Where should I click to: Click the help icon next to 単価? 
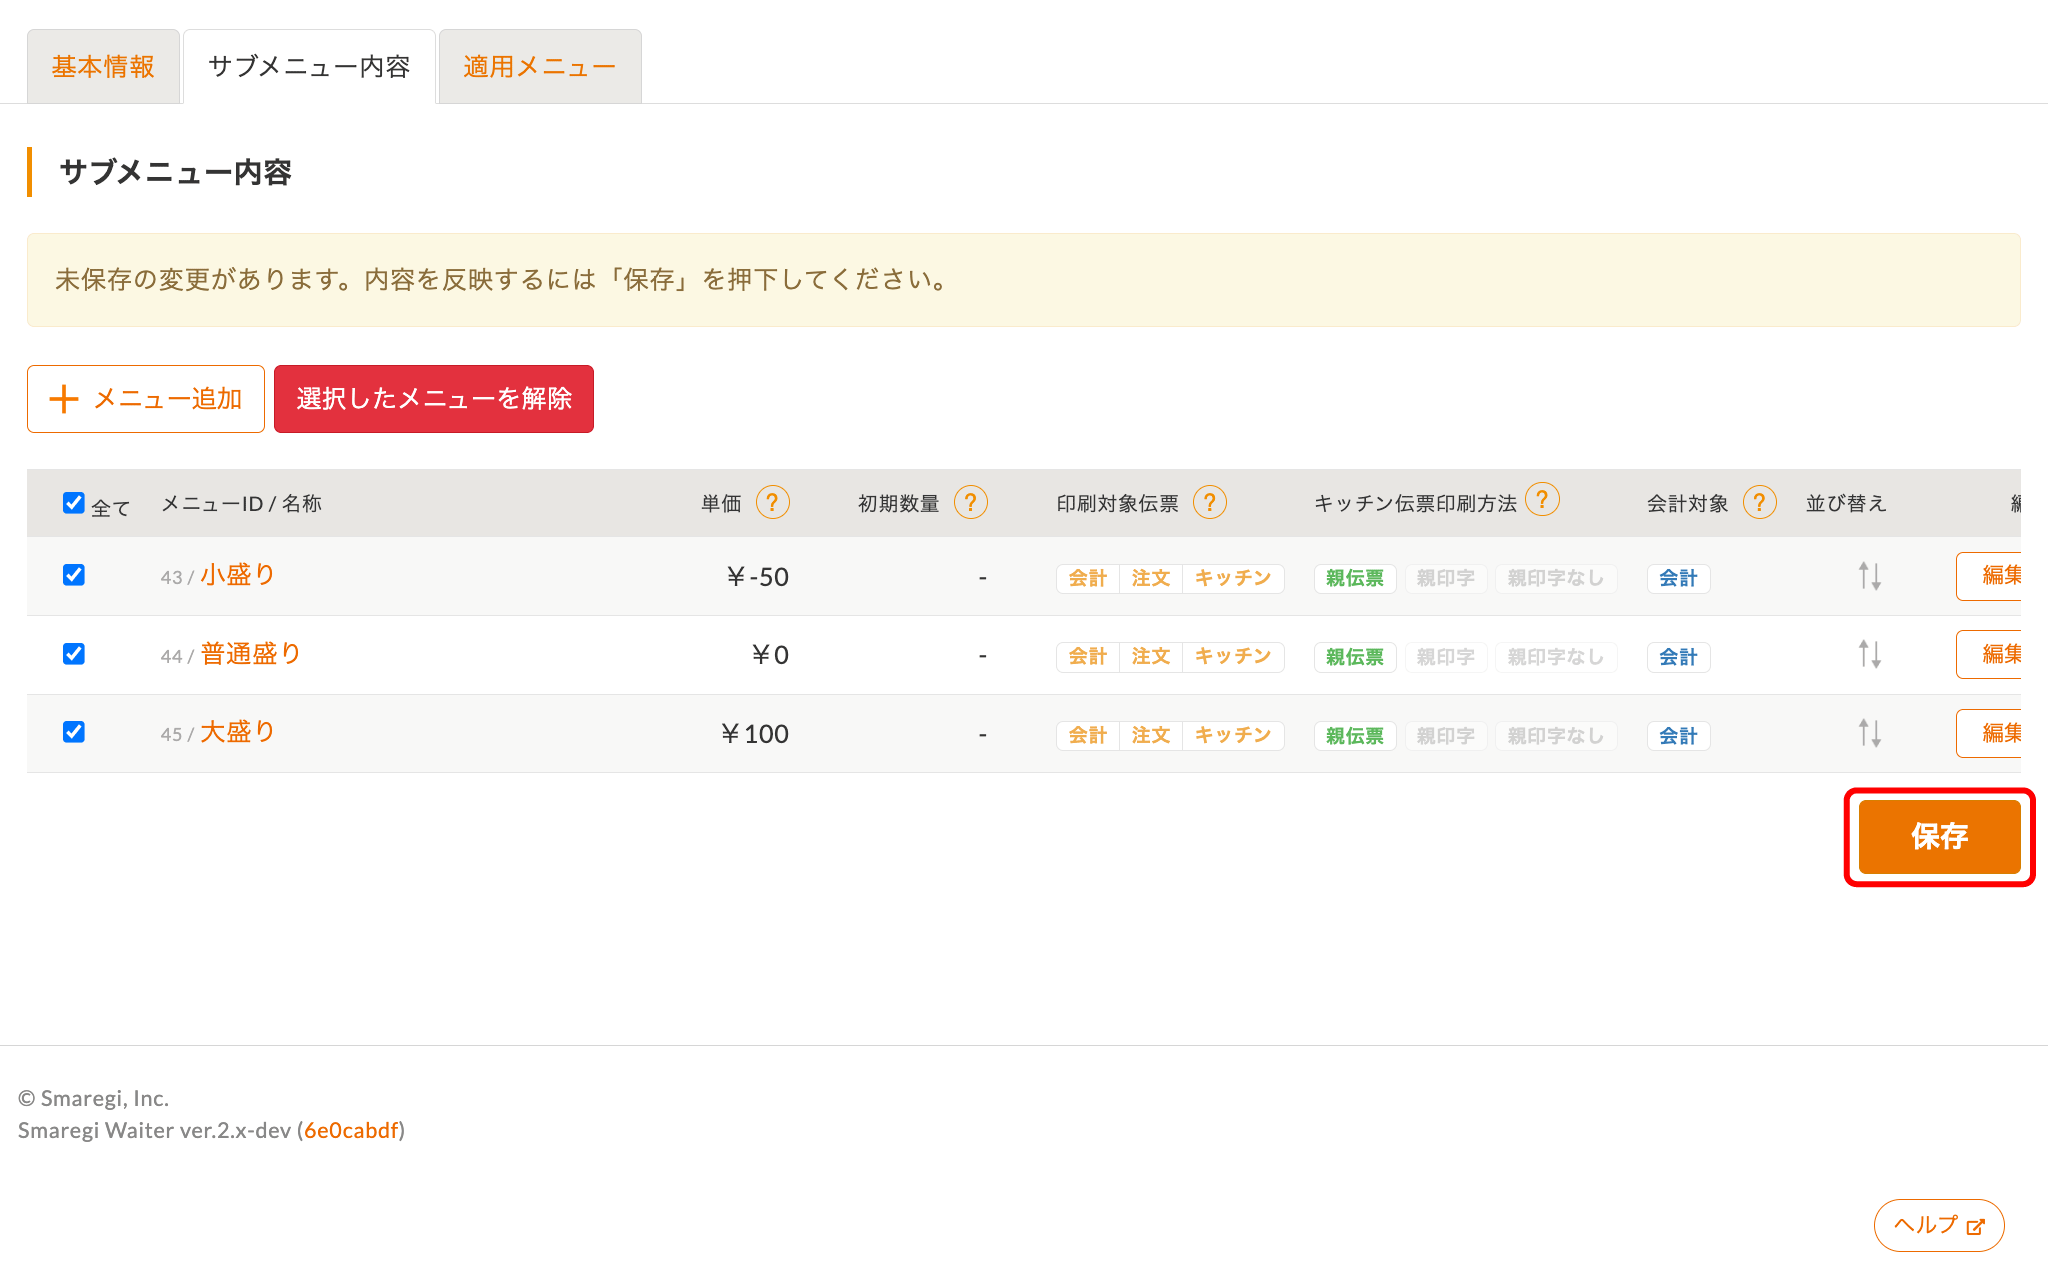(772, 502)
